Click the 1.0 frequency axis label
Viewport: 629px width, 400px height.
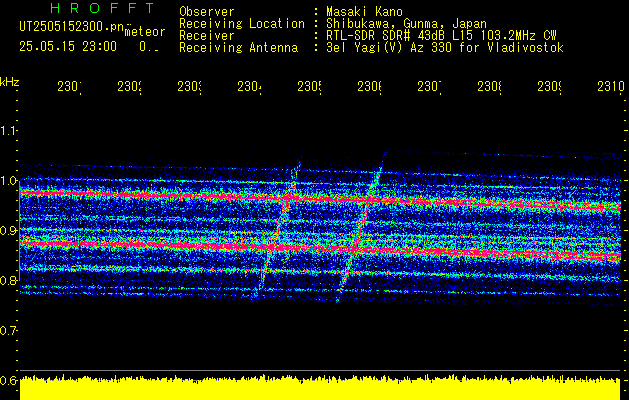click(x=8, y=181)
